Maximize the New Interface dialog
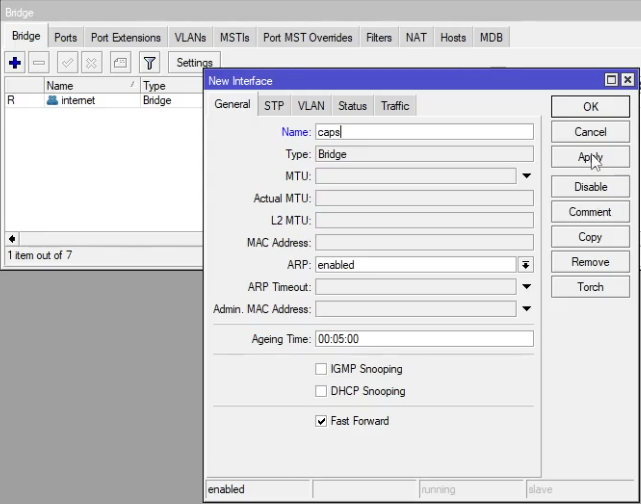The height and width of the screenshot is (504, 641). click(611, 80)
